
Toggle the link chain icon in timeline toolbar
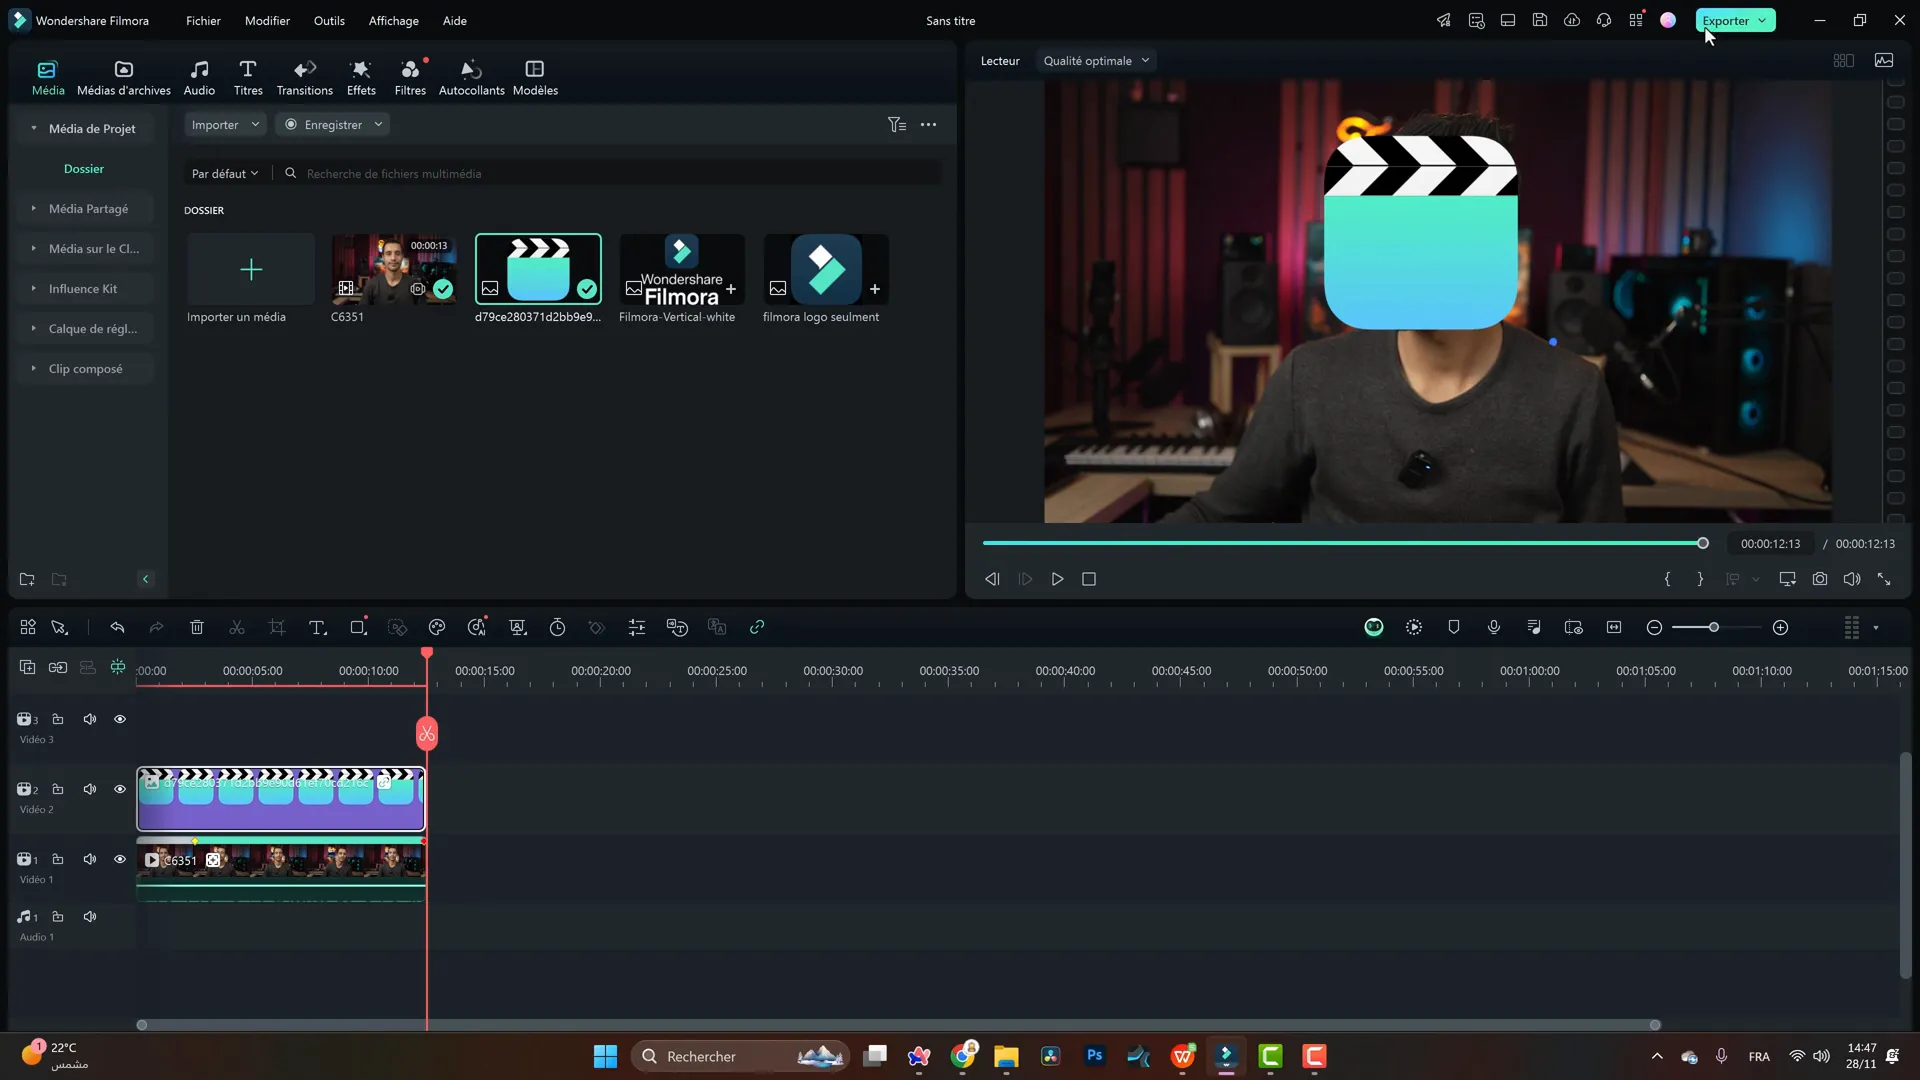pos(757,627)
